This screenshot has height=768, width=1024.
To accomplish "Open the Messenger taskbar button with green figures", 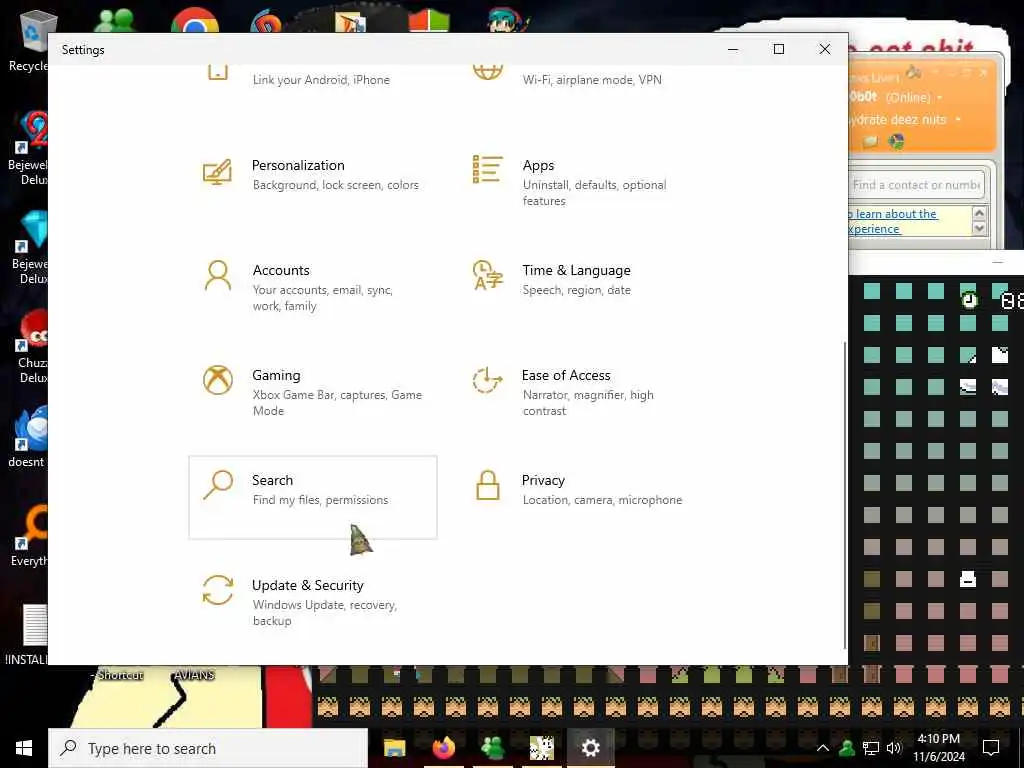I will (x=492, y=748).
